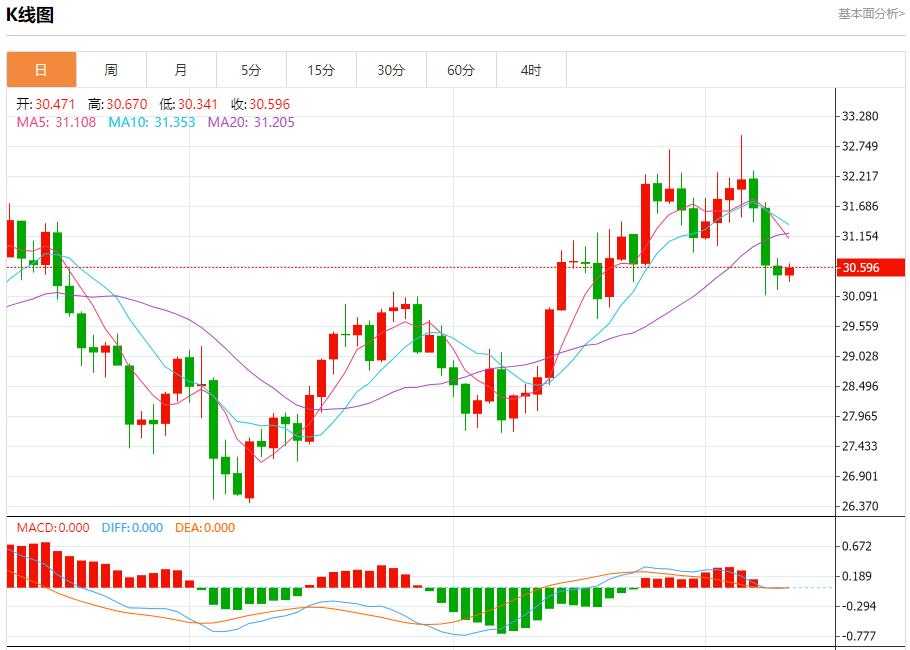This screenshot has width=910, height=650.
Task: Choose the 60分 interval tab
Action: tap(461, 70)
